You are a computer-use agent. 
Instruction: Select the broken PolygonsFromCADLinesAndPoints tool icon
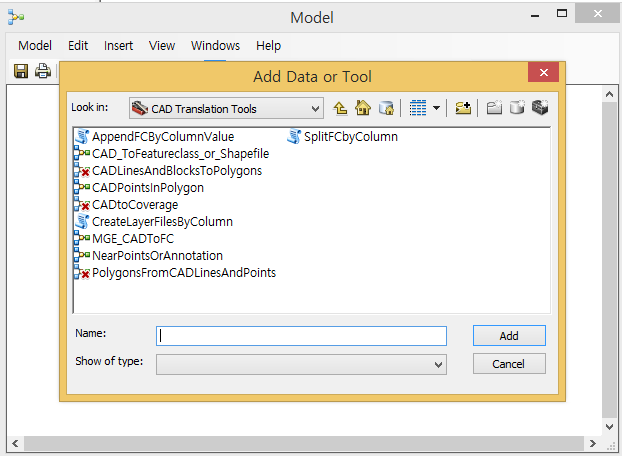pos(82,272)
